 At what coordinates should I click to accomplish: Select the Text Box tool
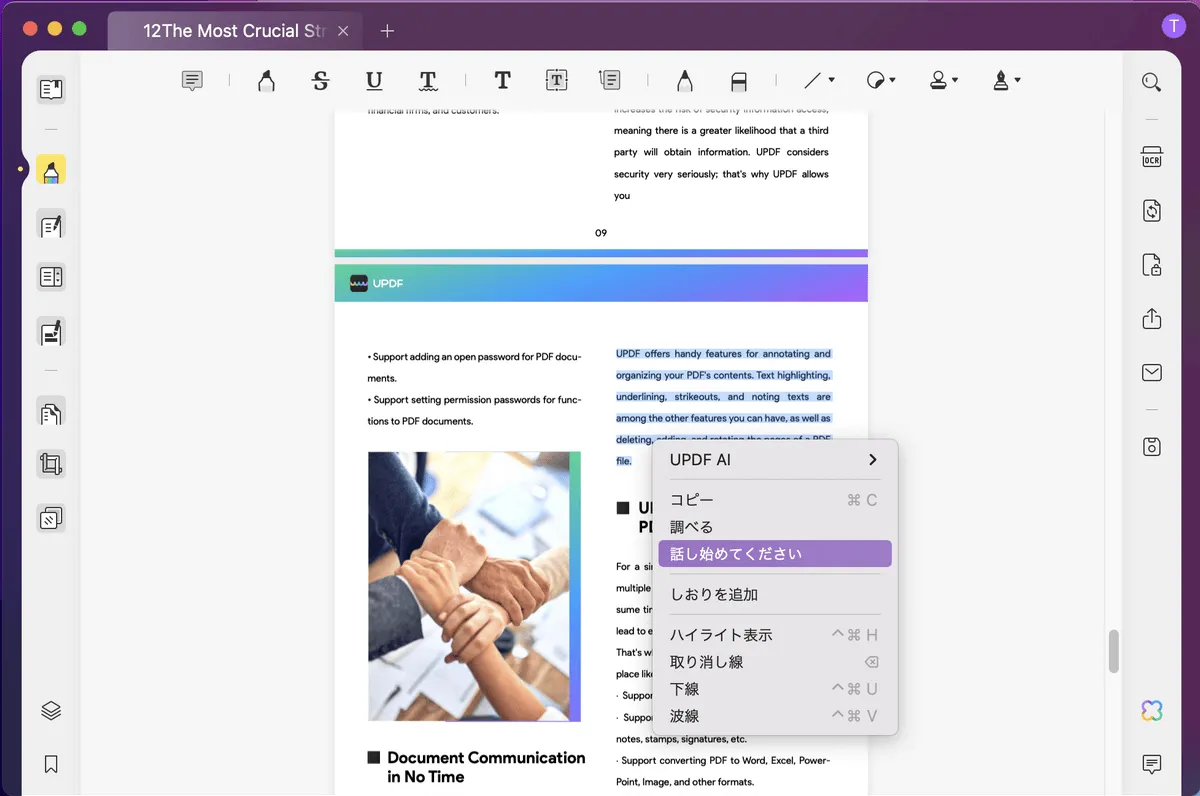pyautogui.click(x=556, y=81)
